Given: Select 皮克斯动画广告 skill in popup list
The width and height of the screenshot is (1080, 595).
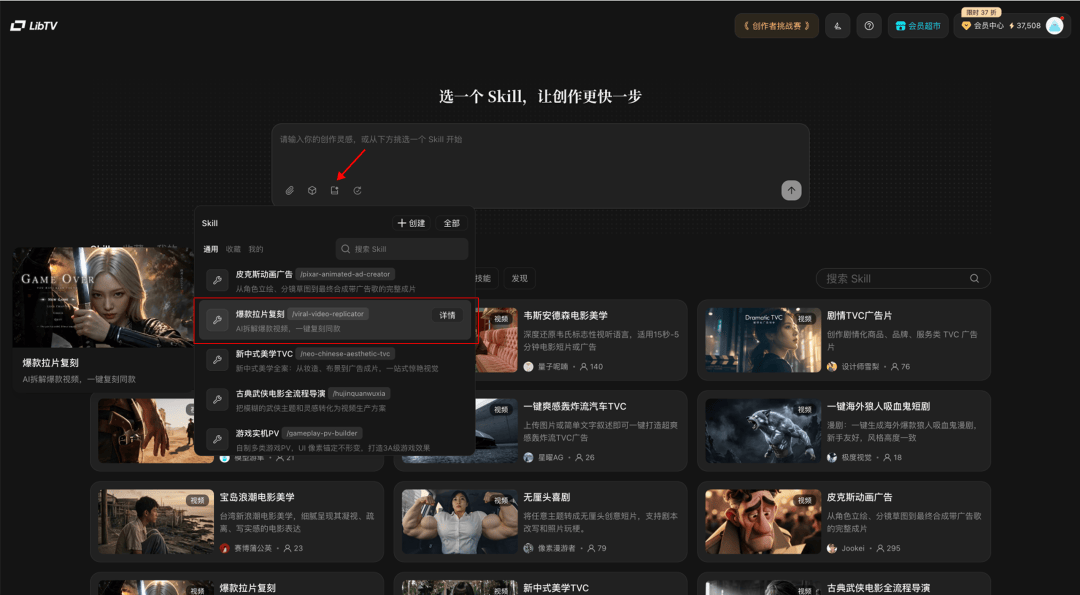Looking at the screenshot, I should [335, 280].
